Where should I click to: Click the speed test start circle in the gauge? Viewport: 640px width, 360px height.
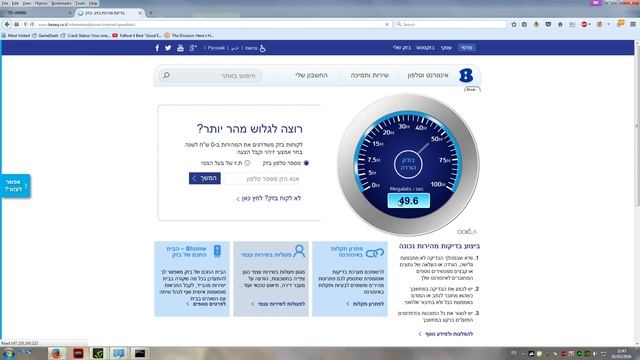(408, 164)
